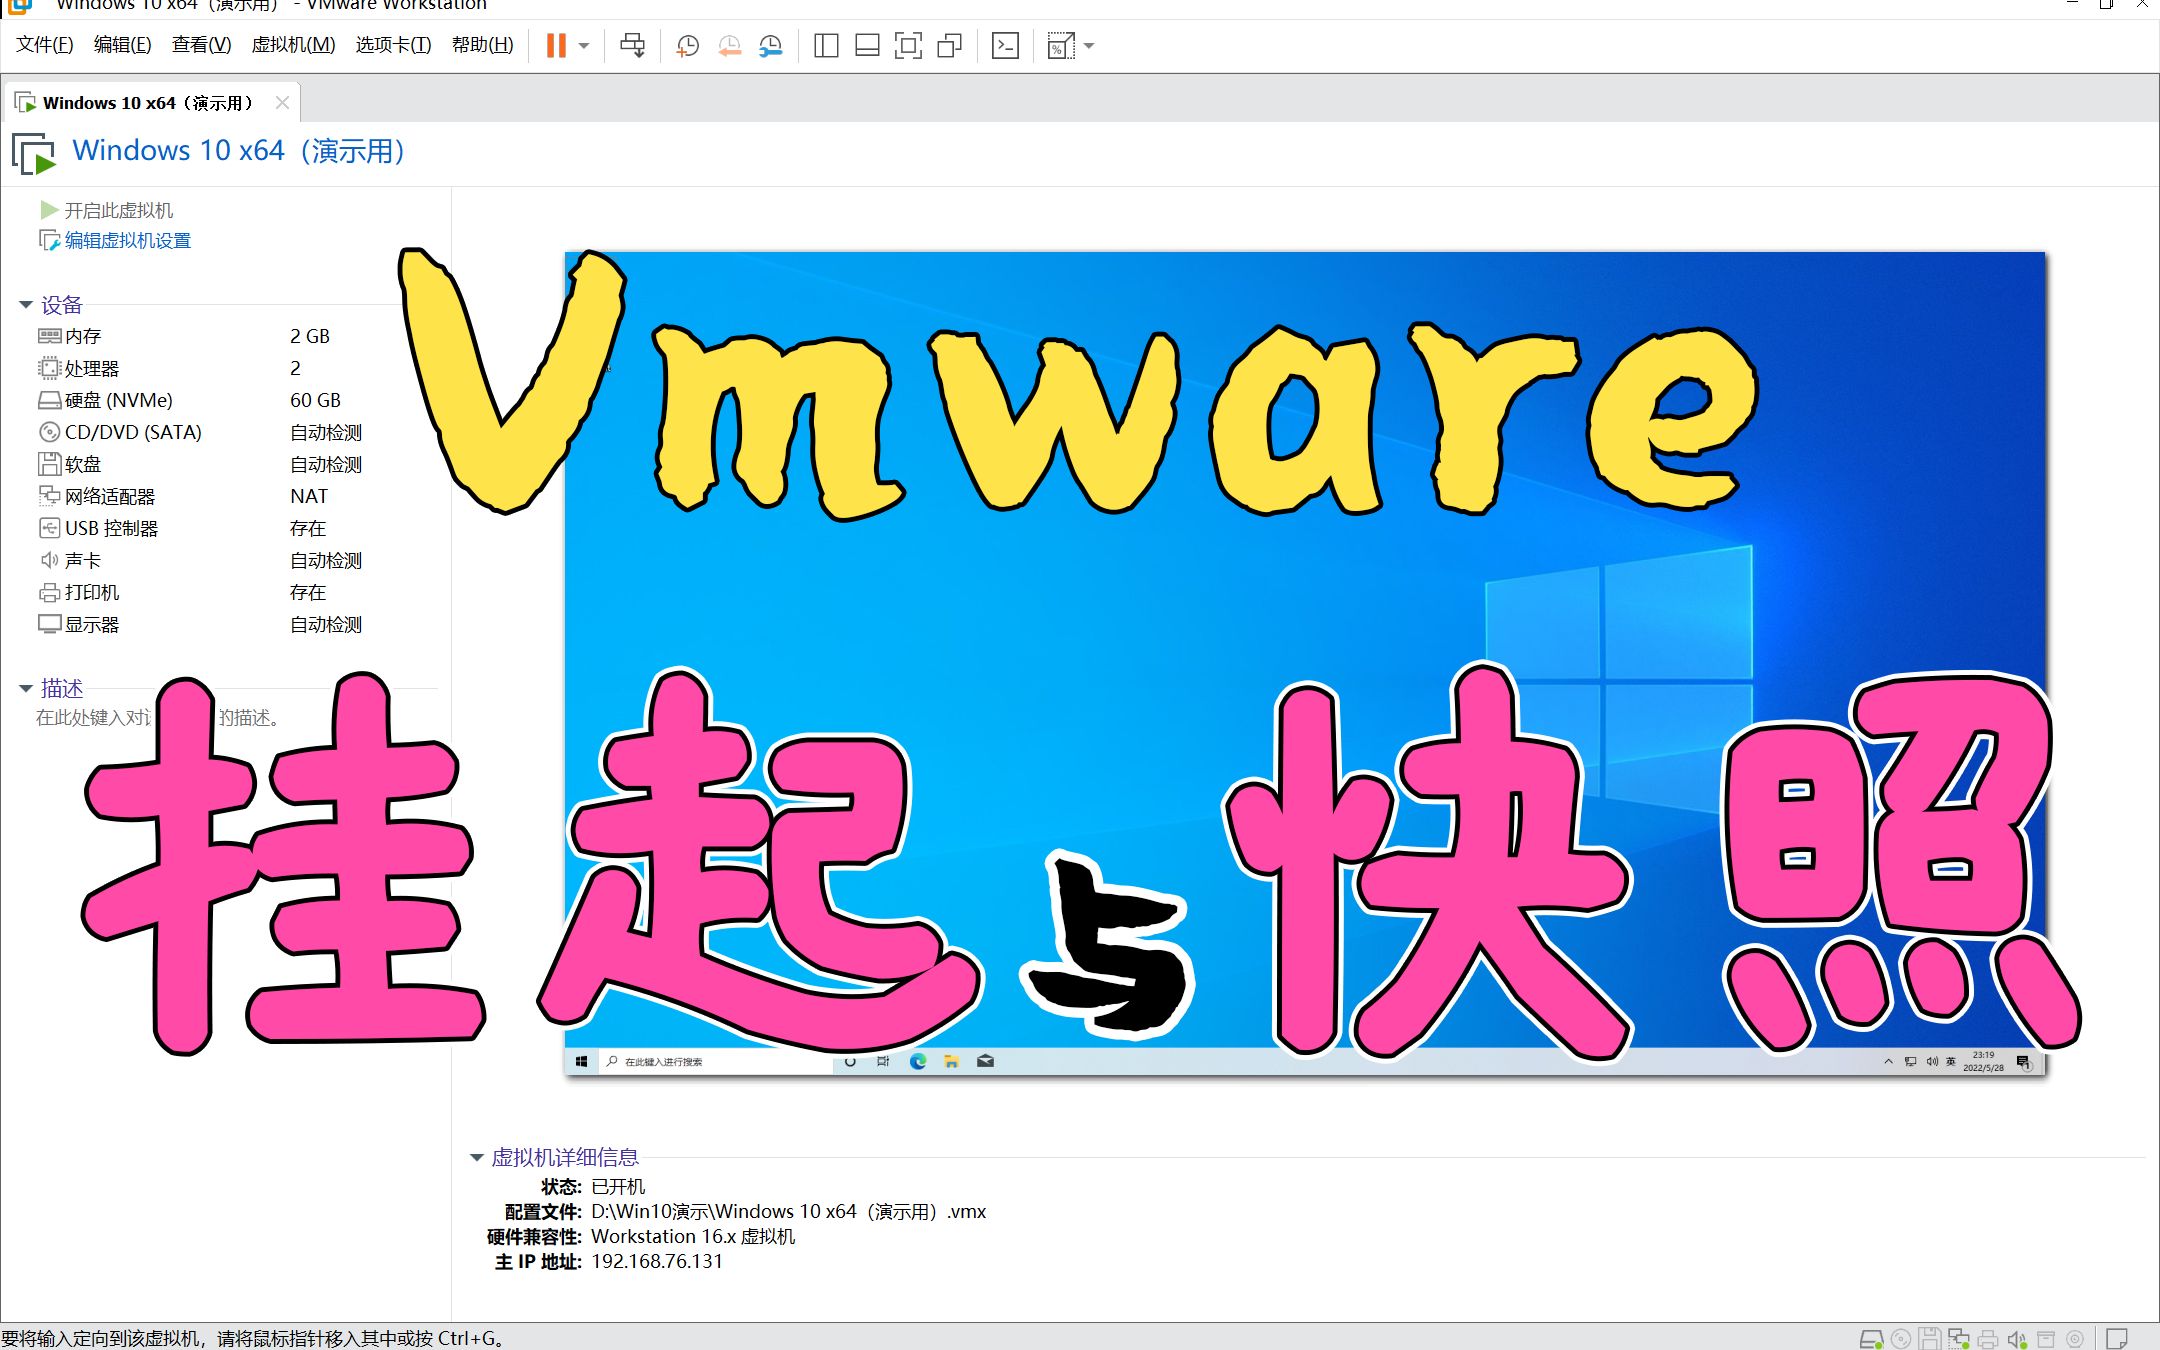Click the guest network tray icon
2160x1350 pixels.
[1910, 1061]
